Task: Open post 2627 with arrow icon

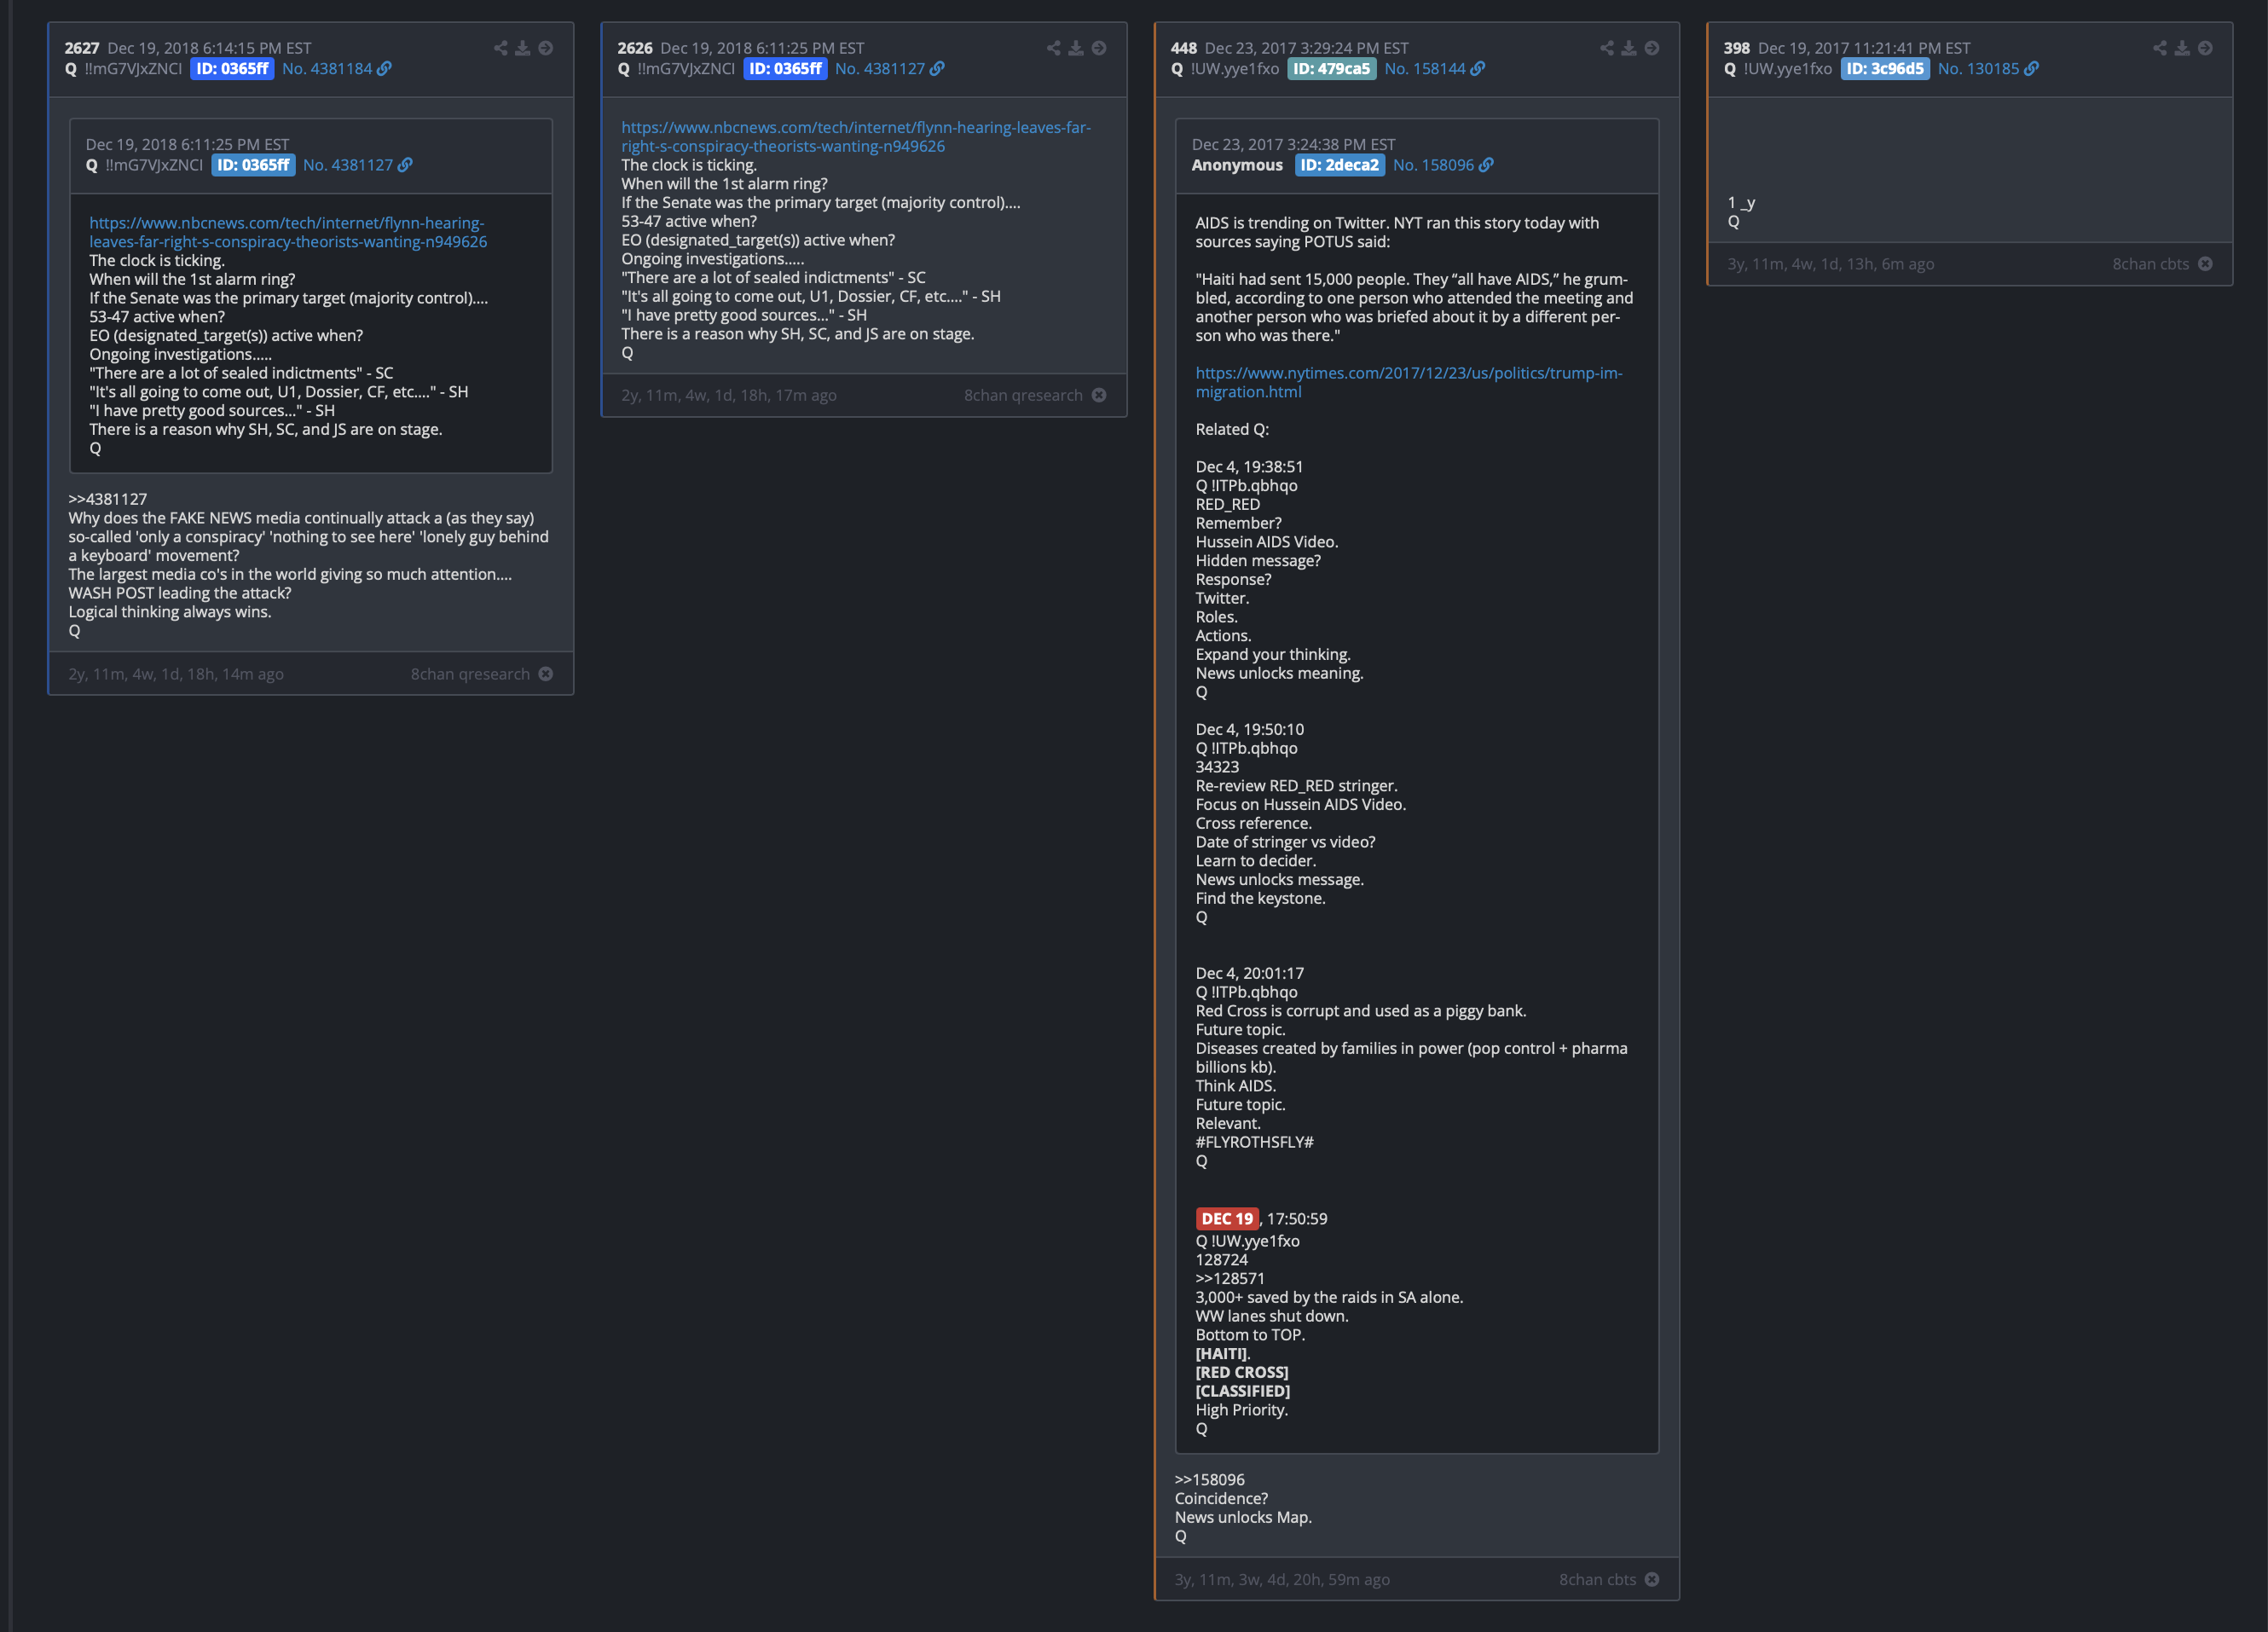Action: point(545,48)
